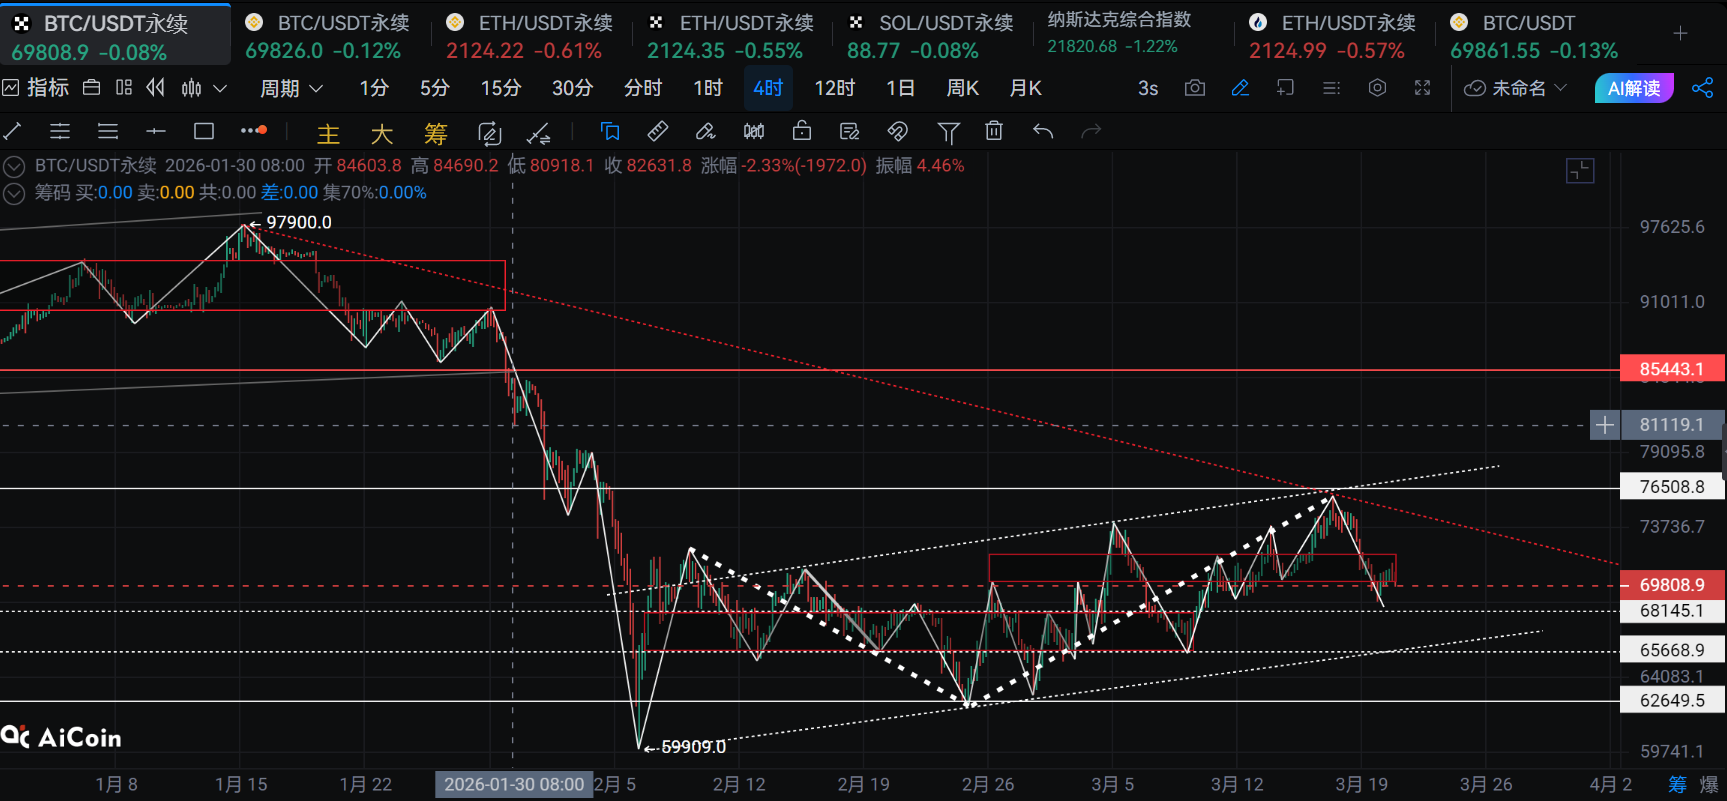Click the AI解读 button
1727x801 pixels.
(x=1633, y=88)
